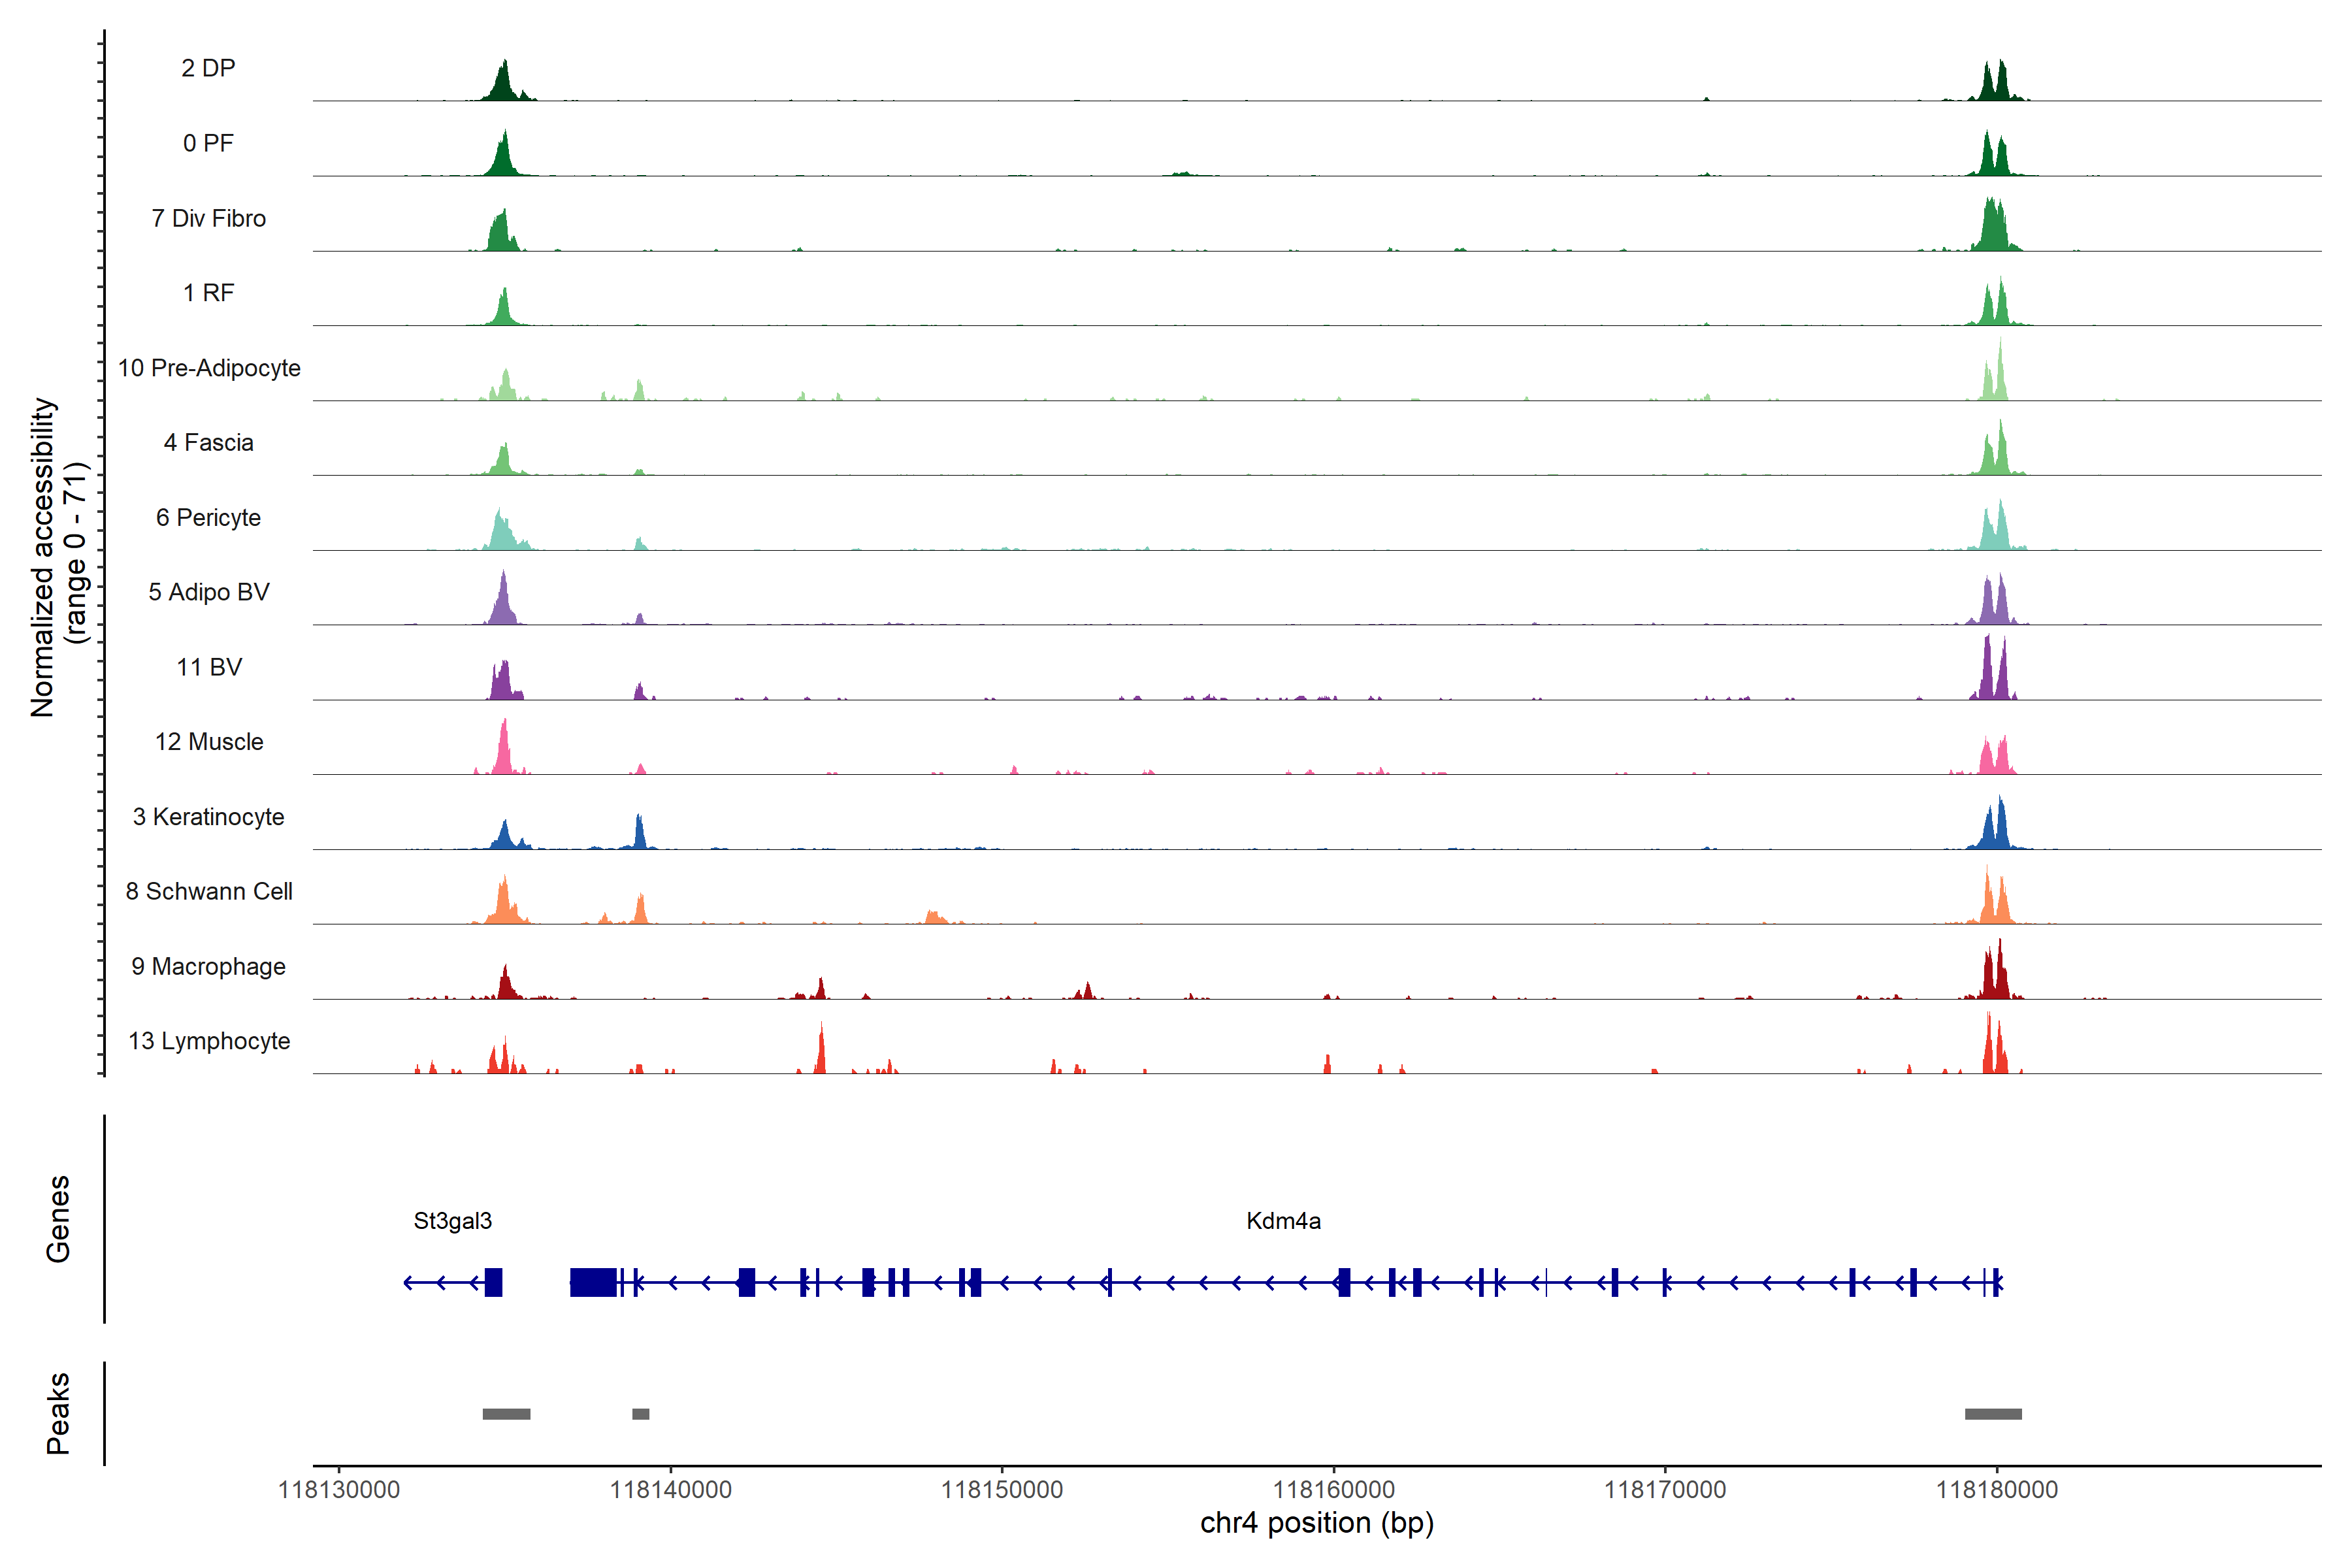This screenshot has width=2352, height=1568.
Task: Click the rightmost gray peak bar
Action: (1993, 1414)
